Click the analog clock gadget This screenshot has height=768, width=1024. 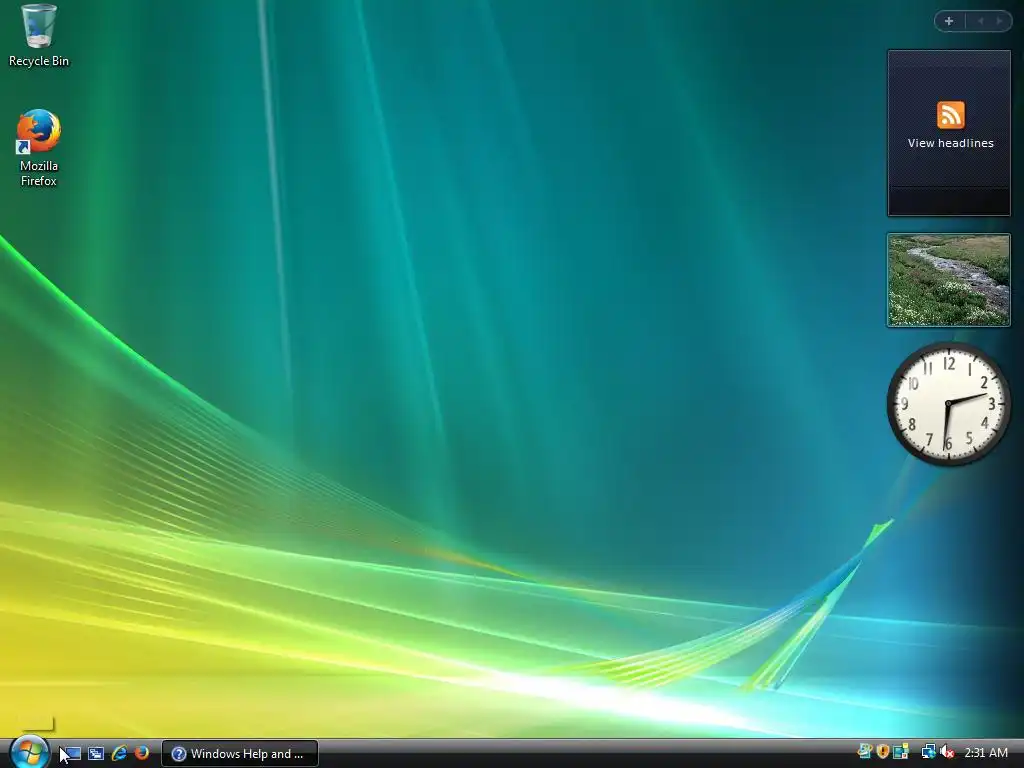pyautogui.click(x=948, y=404)
